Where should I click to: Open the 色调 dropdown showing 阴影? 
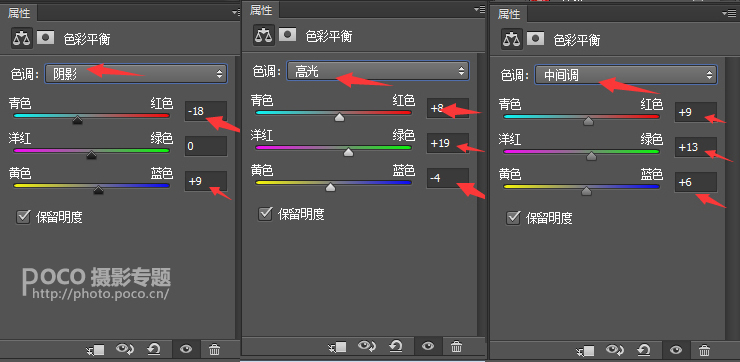136,74
